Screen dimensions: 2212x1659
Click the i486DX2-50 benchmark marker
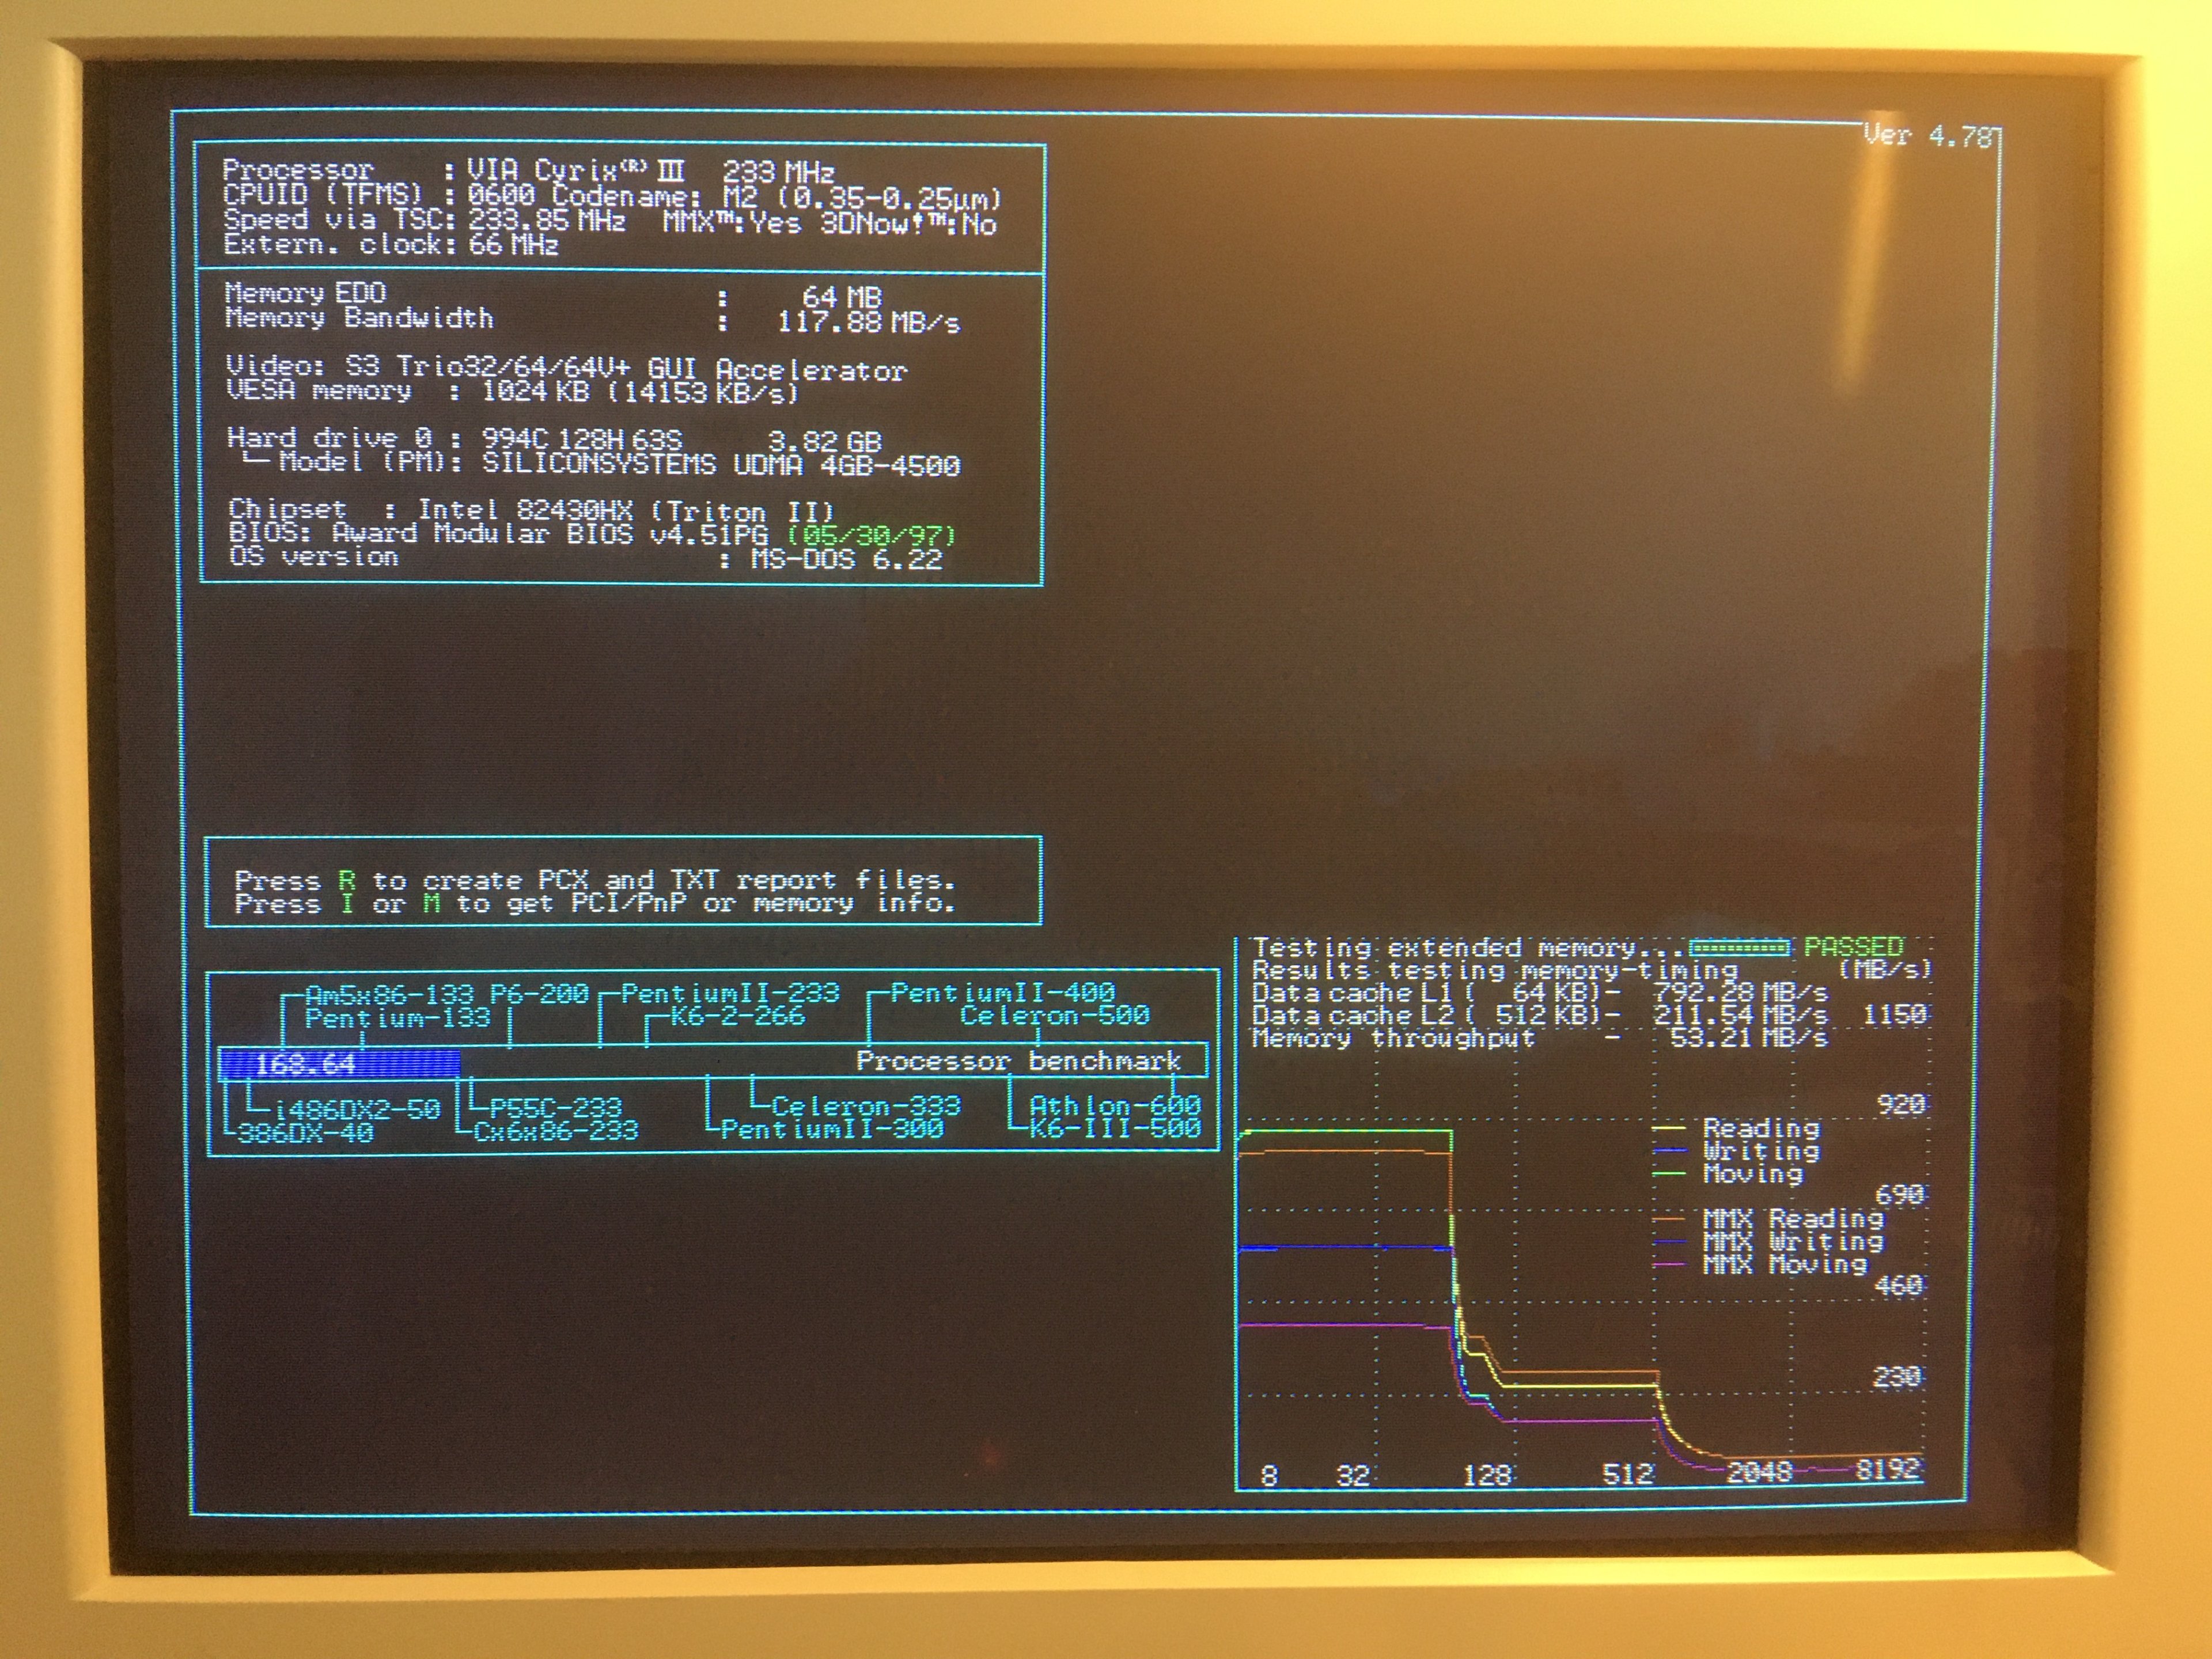(357, 1110)
